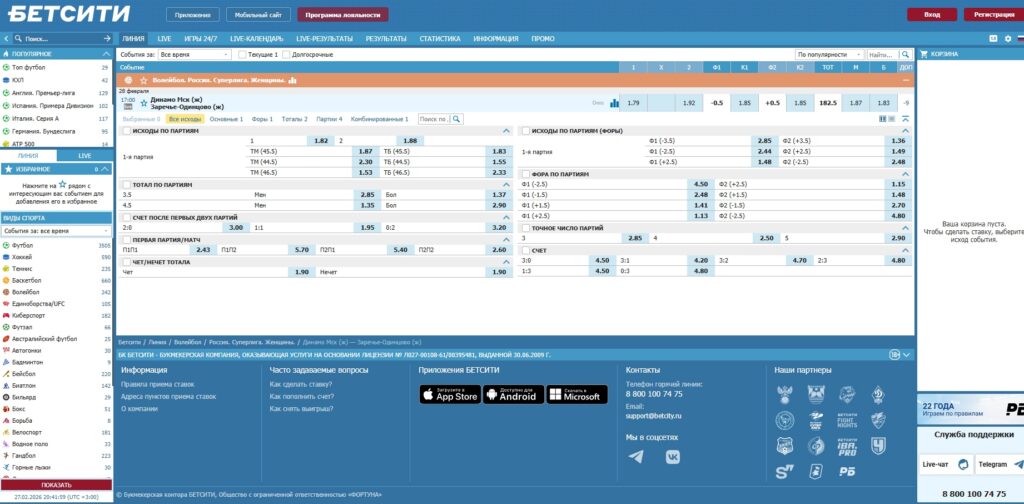Check the Исходы по партиям market checkbox
This screenshot has width=1024, height=504.
tap(126, 131)
